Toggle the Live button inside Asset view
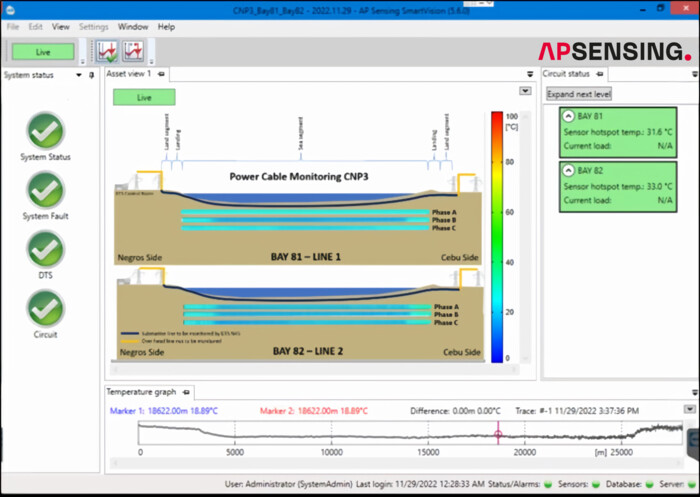 [x=143, y=97]
